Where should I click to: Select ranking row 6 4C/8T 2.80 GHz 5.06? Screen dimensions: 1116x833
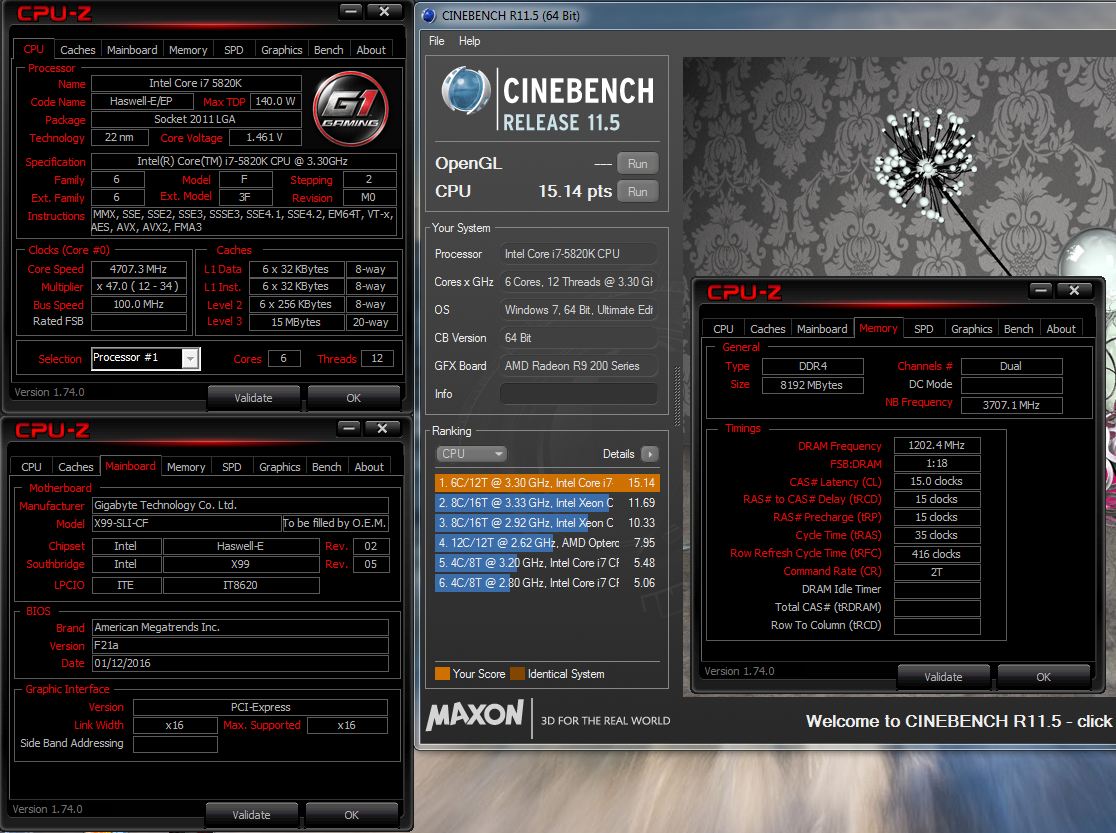(547, 582)
